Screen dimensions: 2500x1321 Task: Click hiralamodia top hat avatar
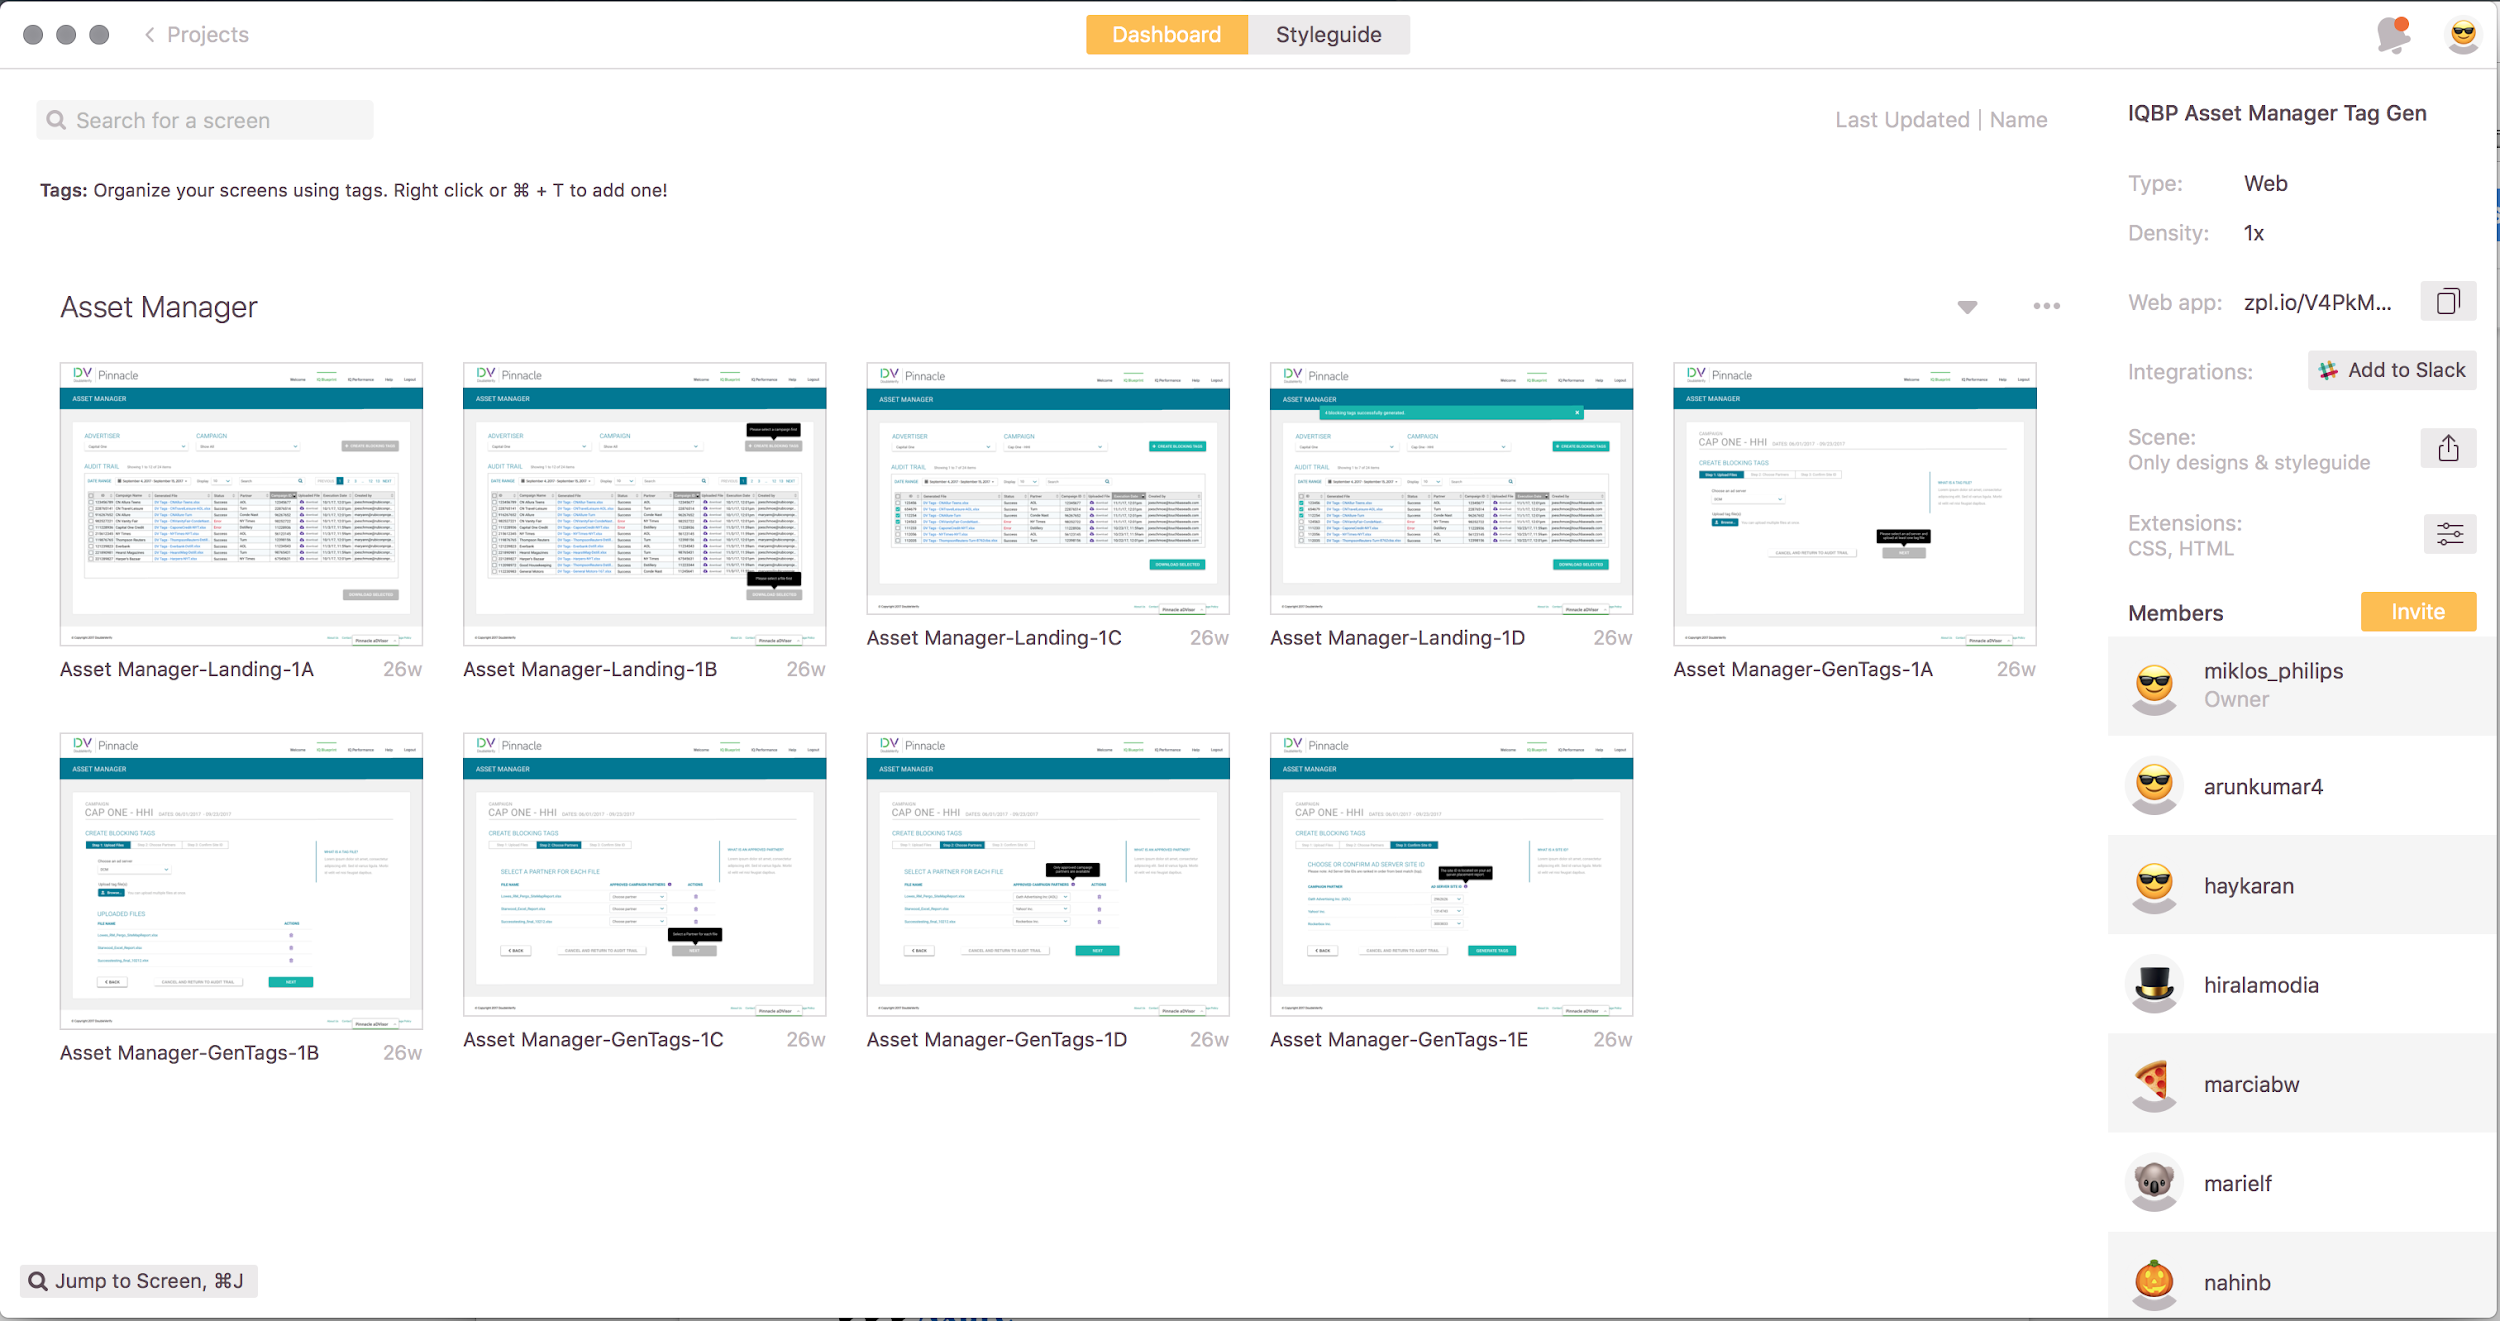pos(2154,985)
